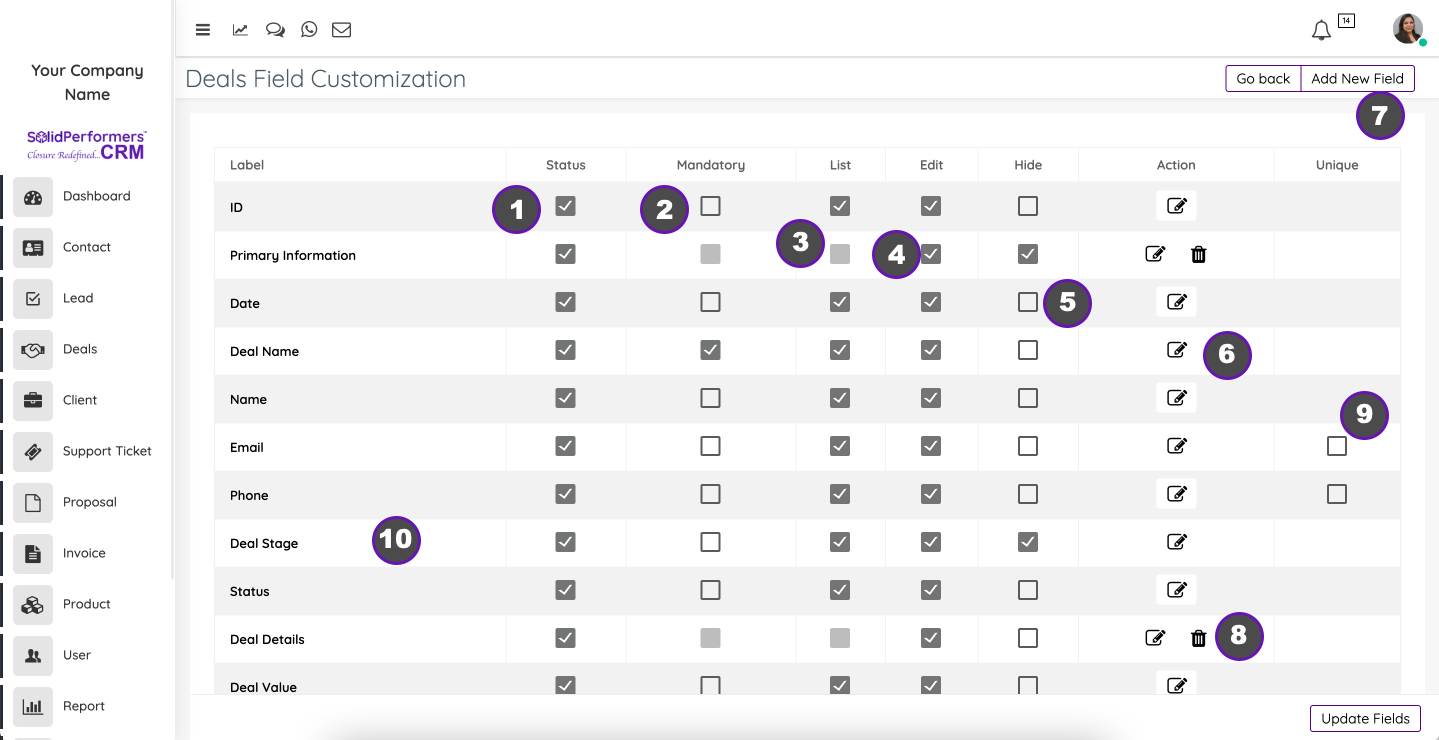Toggle Hide checkbox for Date row
Screen dimensions: 1439x740
click(1028, 302)
